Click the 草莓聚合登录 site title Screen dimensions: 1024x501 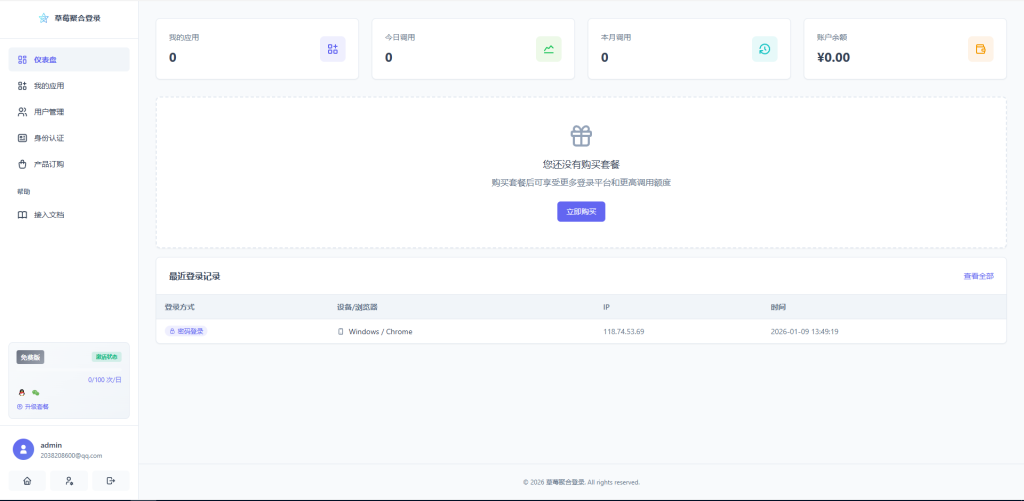(x=78, y=18)
